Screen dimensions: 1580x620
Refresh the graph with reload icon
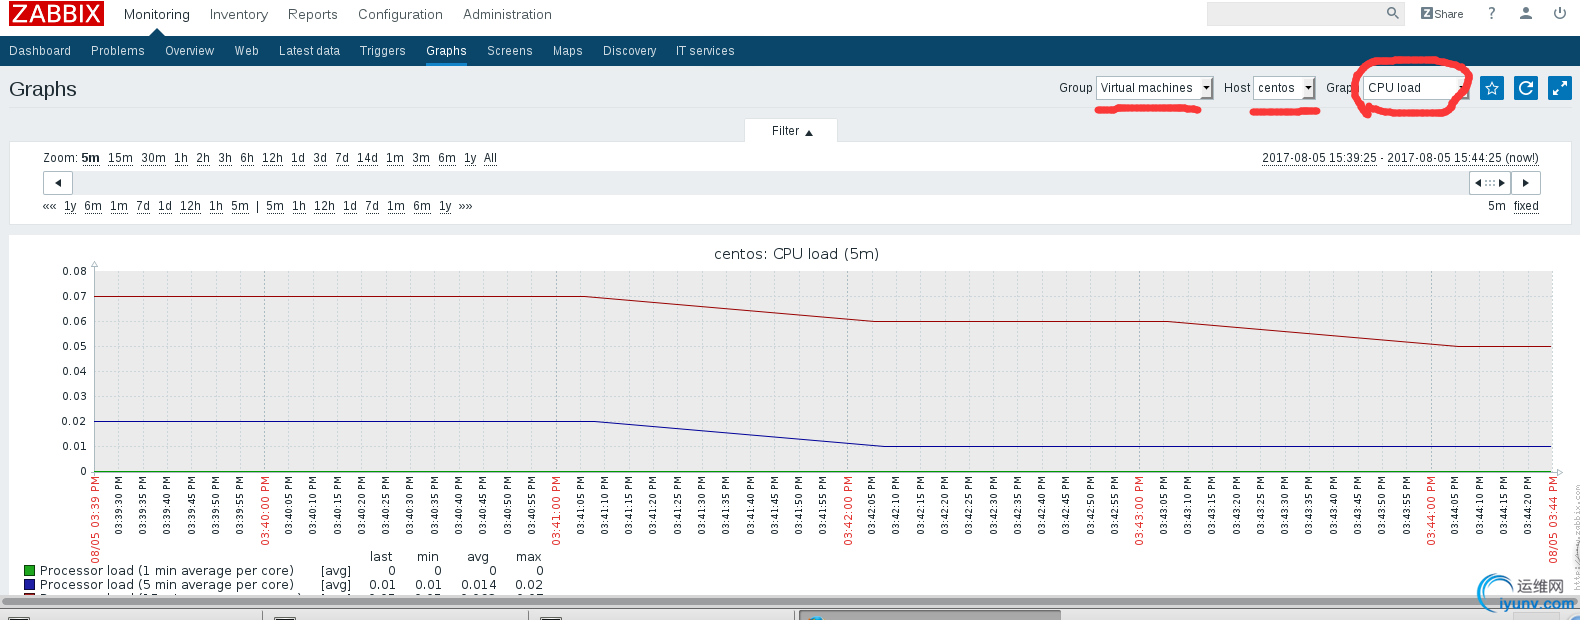1526,88
